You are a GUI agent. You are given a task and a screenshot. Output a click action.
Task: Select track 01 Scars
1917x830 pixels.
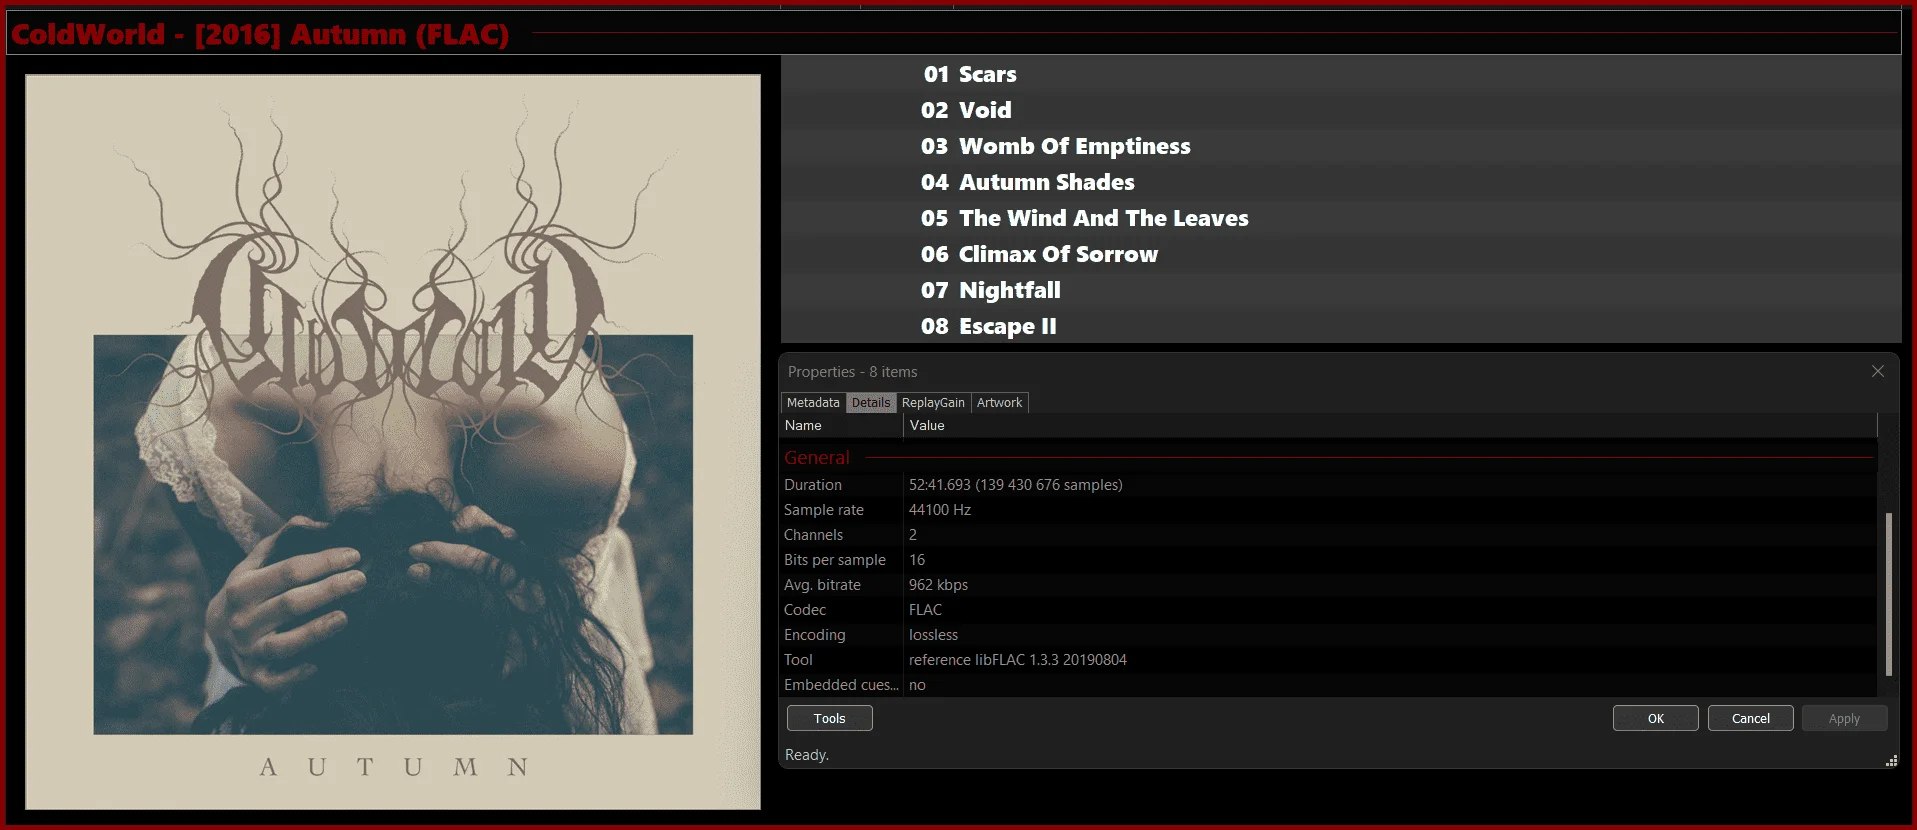1341,74
